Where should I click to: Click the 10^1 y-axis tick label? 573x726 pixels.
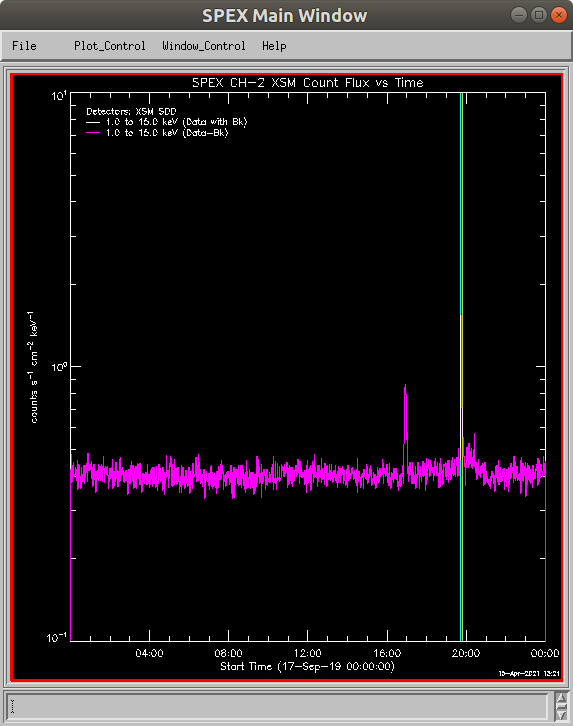pyautogui.click(x=59, y=96)
